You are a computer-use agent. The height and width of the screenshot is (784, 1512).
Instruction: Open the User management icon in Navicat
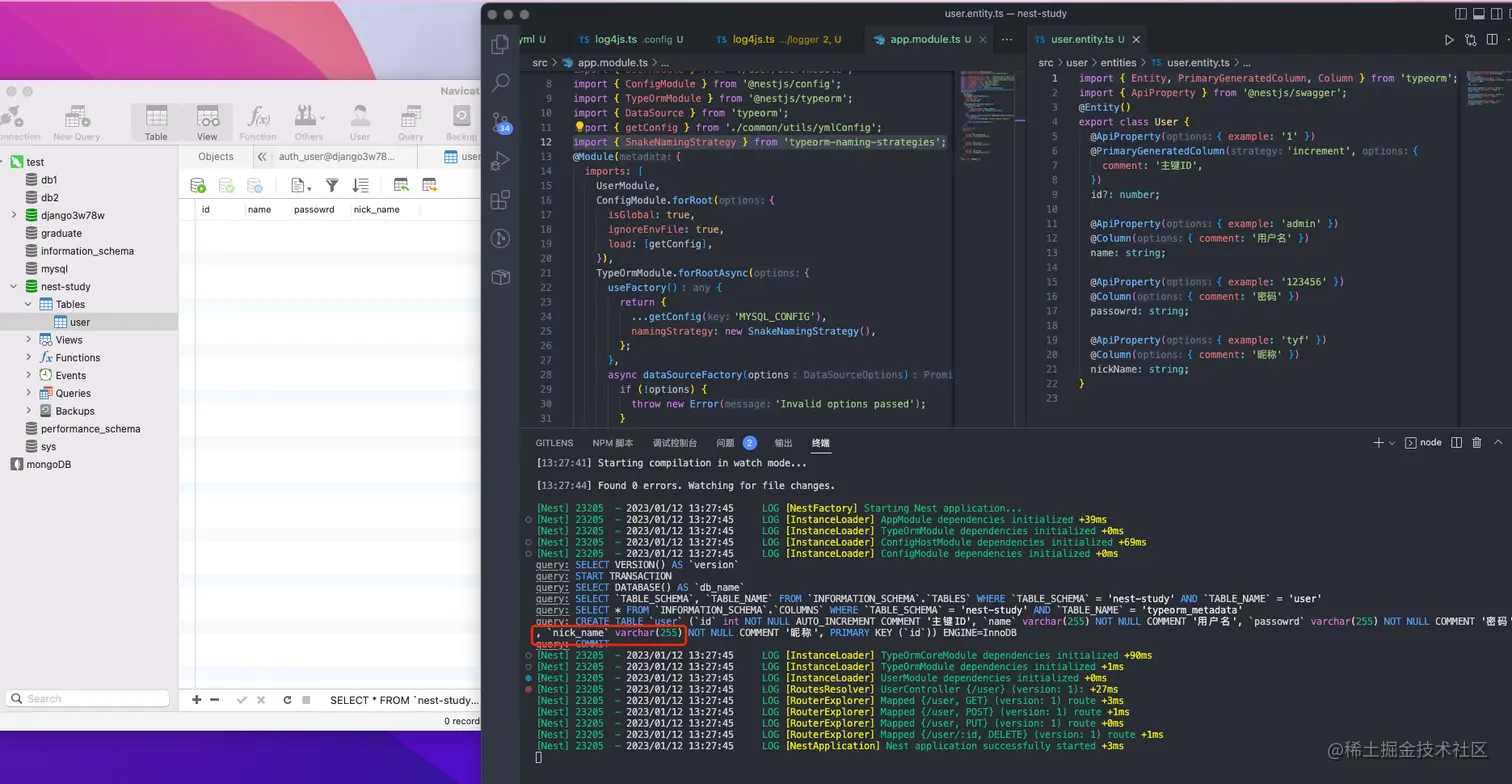[x=360, y=123]
